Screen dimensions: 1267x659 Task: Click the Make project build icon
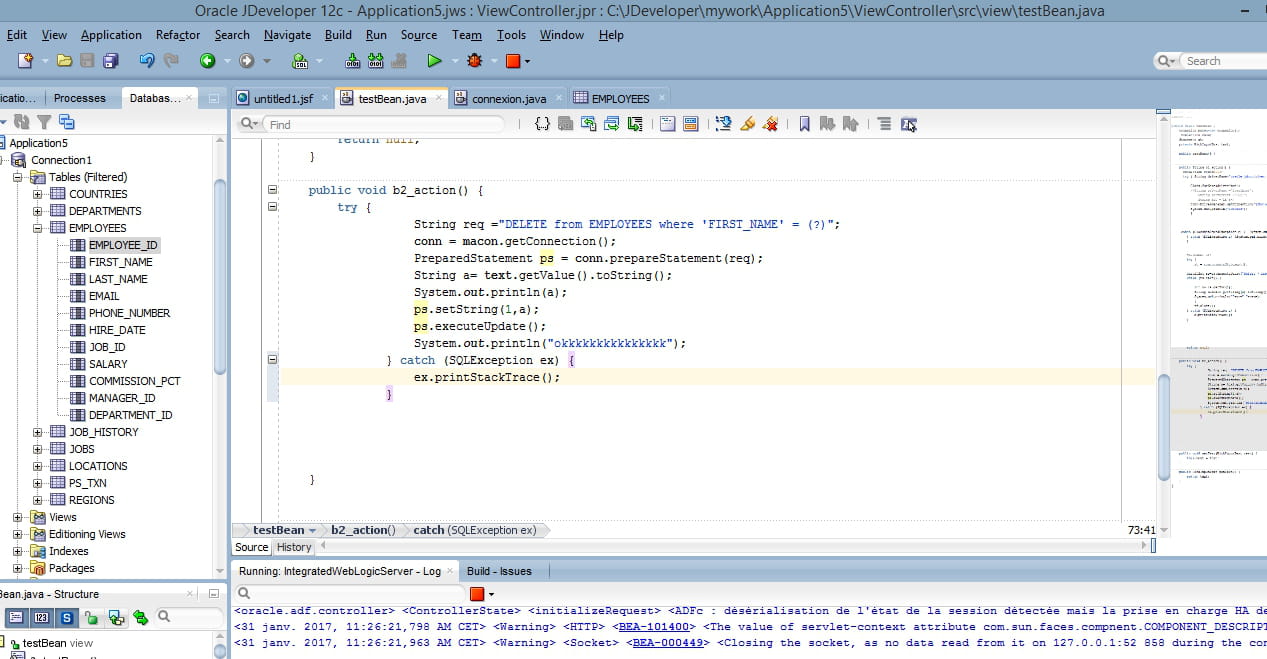tap(352, 61)
